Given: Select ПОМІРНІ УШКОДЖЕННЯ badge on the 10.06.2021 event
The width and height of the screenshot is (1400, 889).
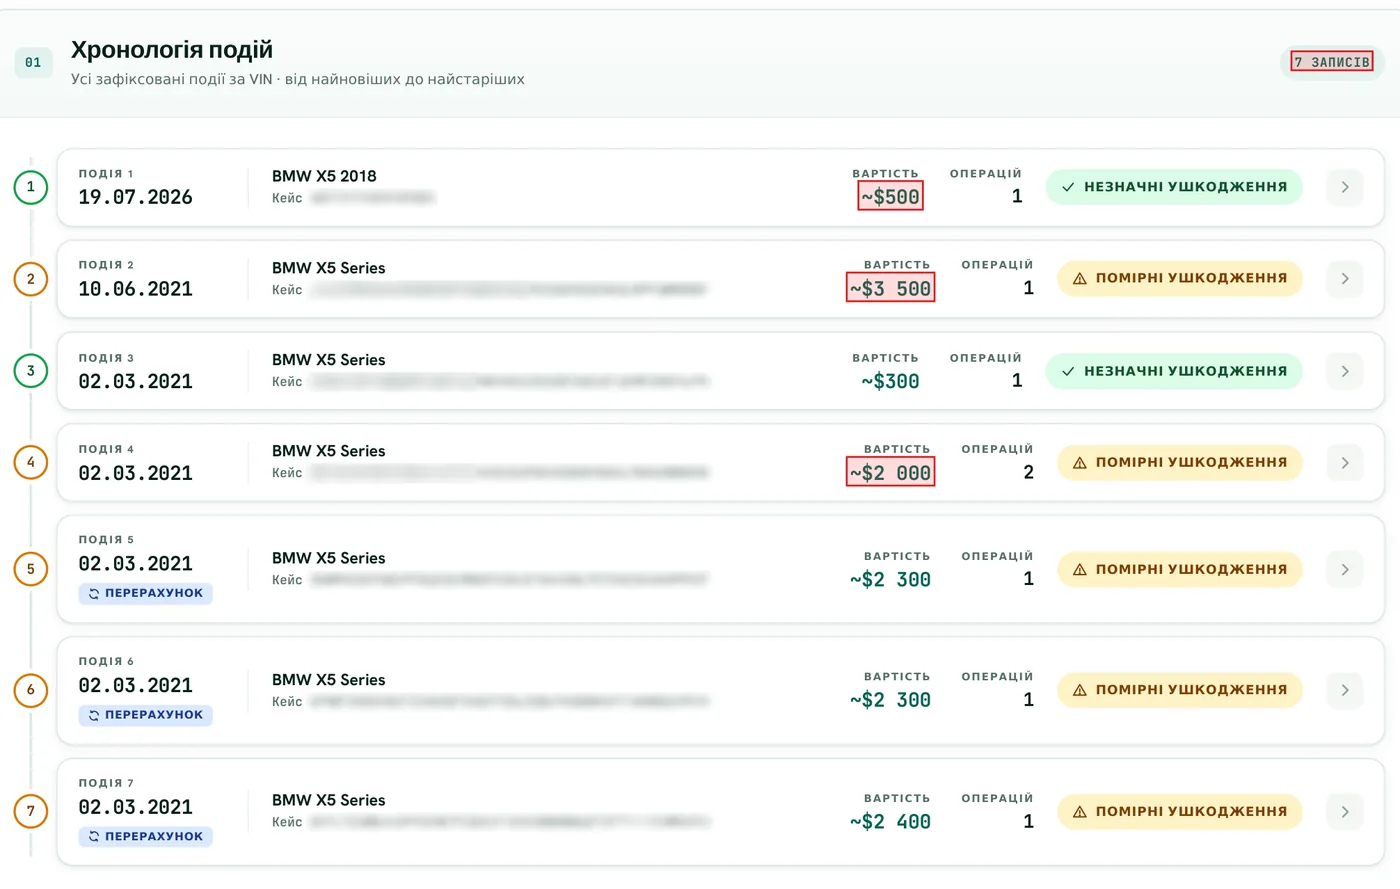Looking at the screenshot, I should click(x=1180, y=279).
